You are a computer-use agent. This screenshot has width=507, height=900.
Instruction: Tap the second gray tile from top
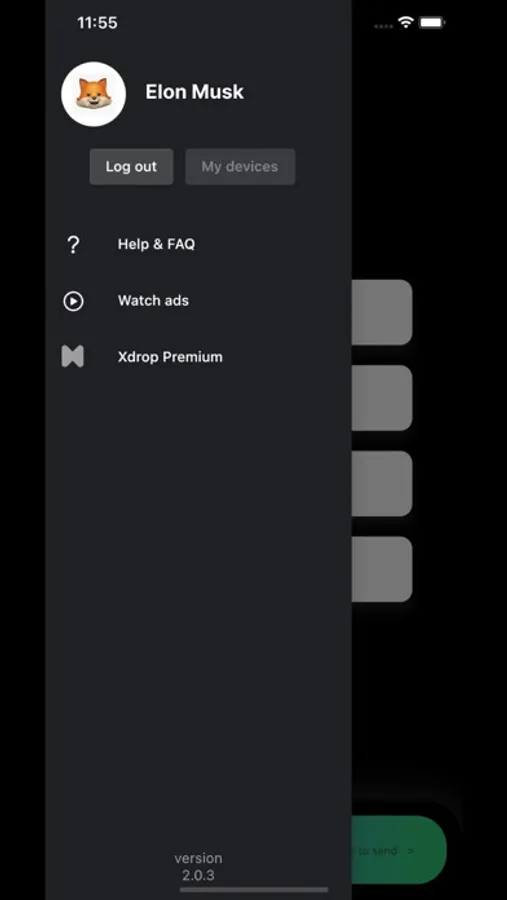tap(382, 398)
